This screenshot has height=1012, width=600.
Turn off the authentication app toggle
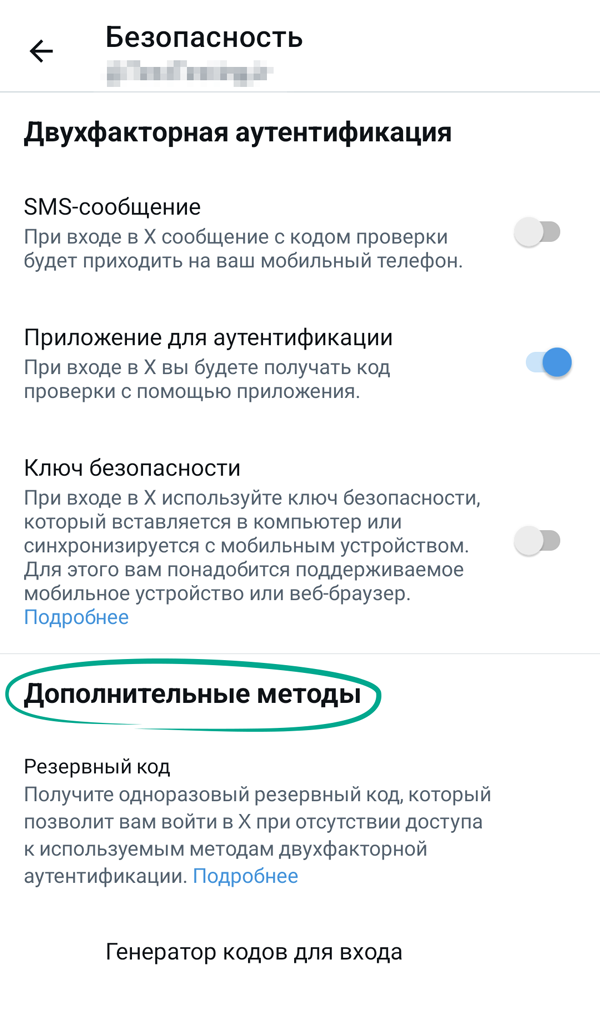[548, 362]
